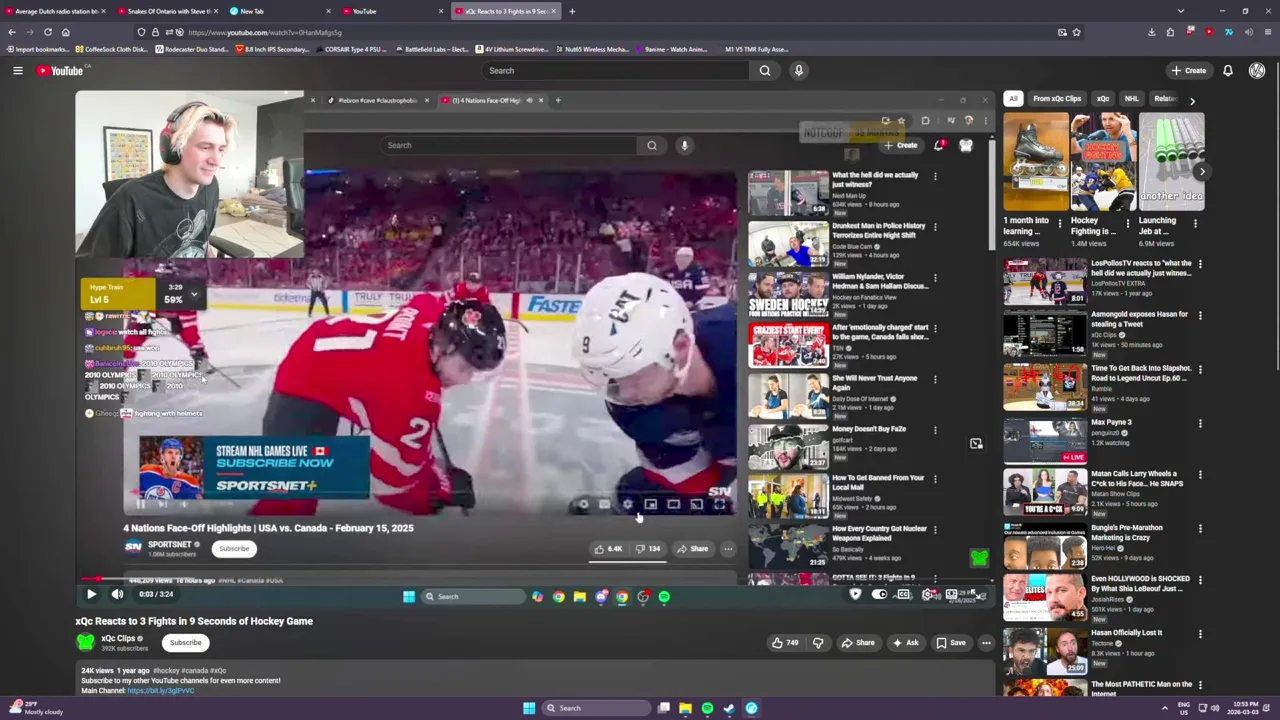Open options for Asmongold exposes Hasan video
This screenshot has height=720, width=1280.
[x=1200, y=315]
